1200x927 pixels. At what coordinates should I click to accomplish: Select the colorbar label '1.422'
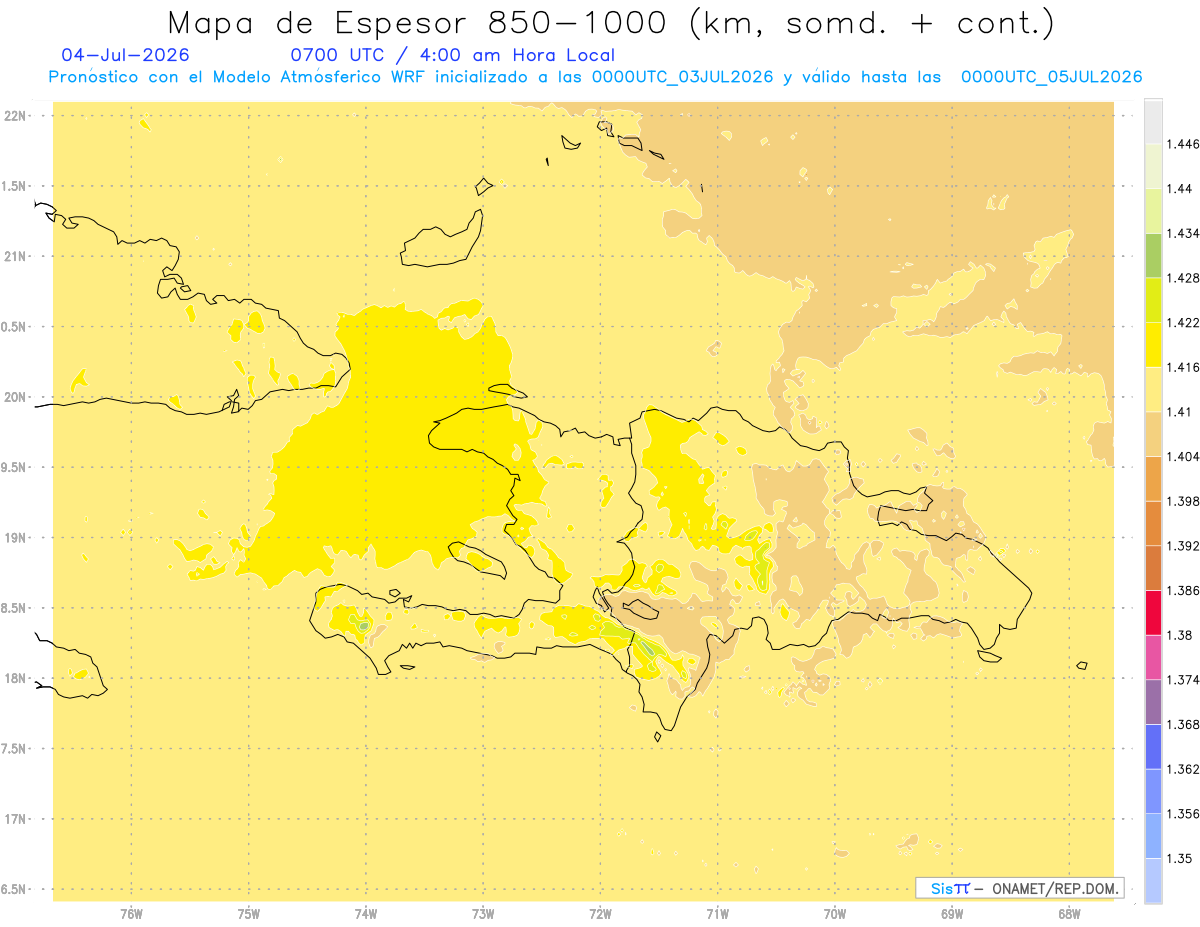click(x=1183, y=323)
